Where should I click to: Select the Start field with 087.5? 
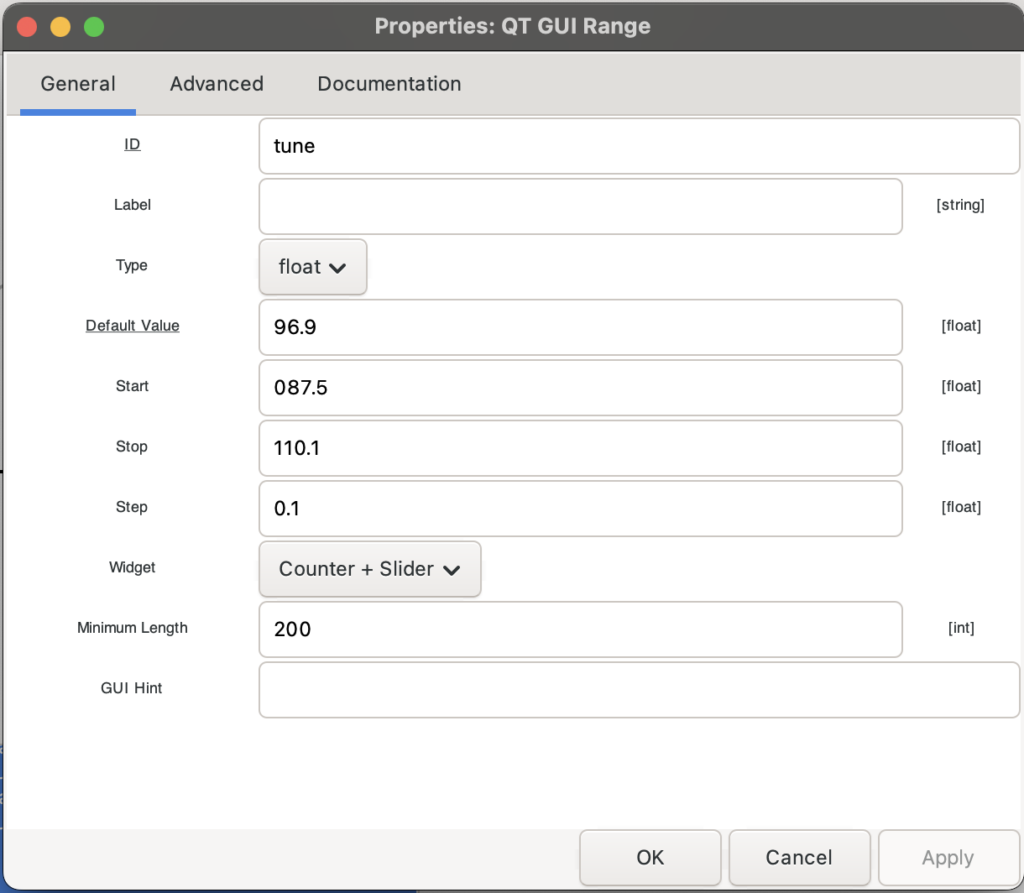[580, 387]
